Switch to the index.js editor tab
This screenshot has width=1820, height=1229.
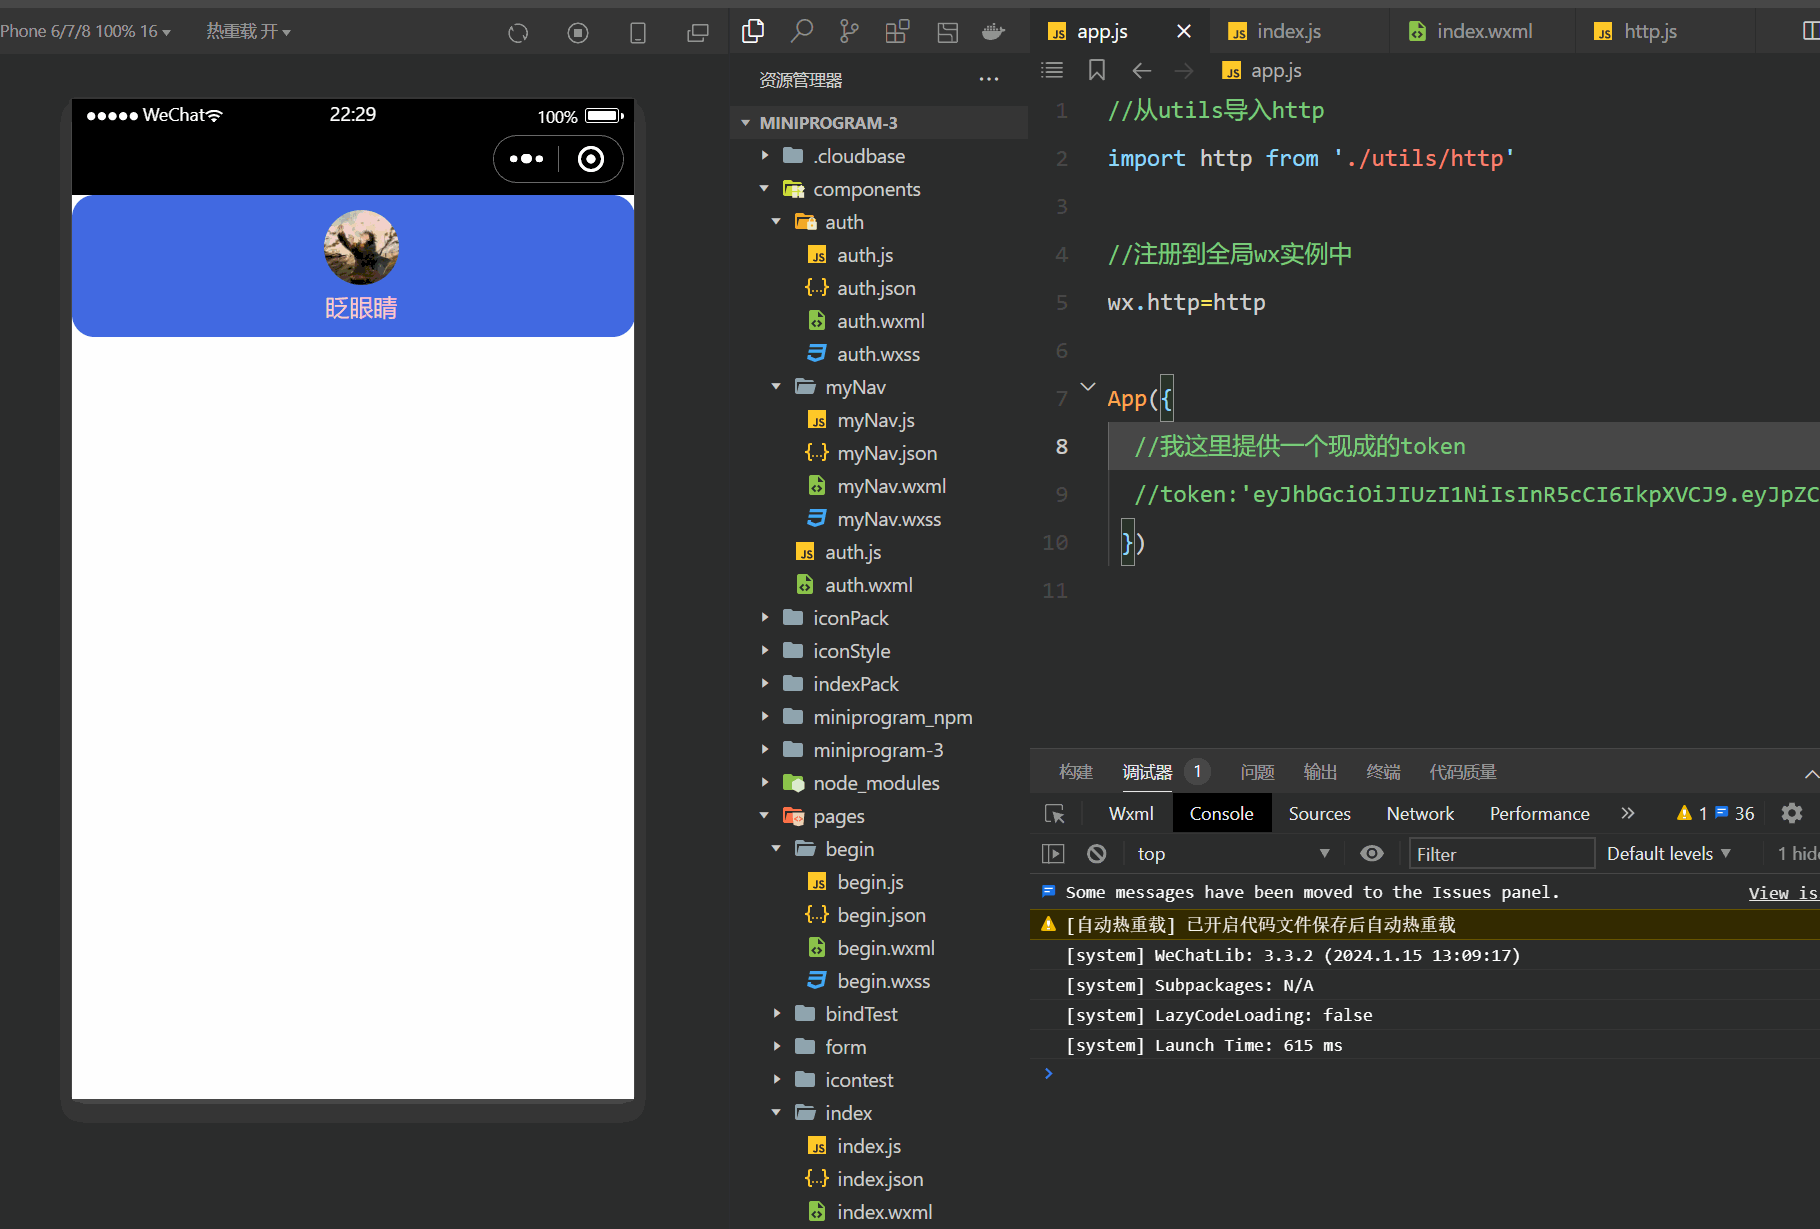(x=1289, y=32)
